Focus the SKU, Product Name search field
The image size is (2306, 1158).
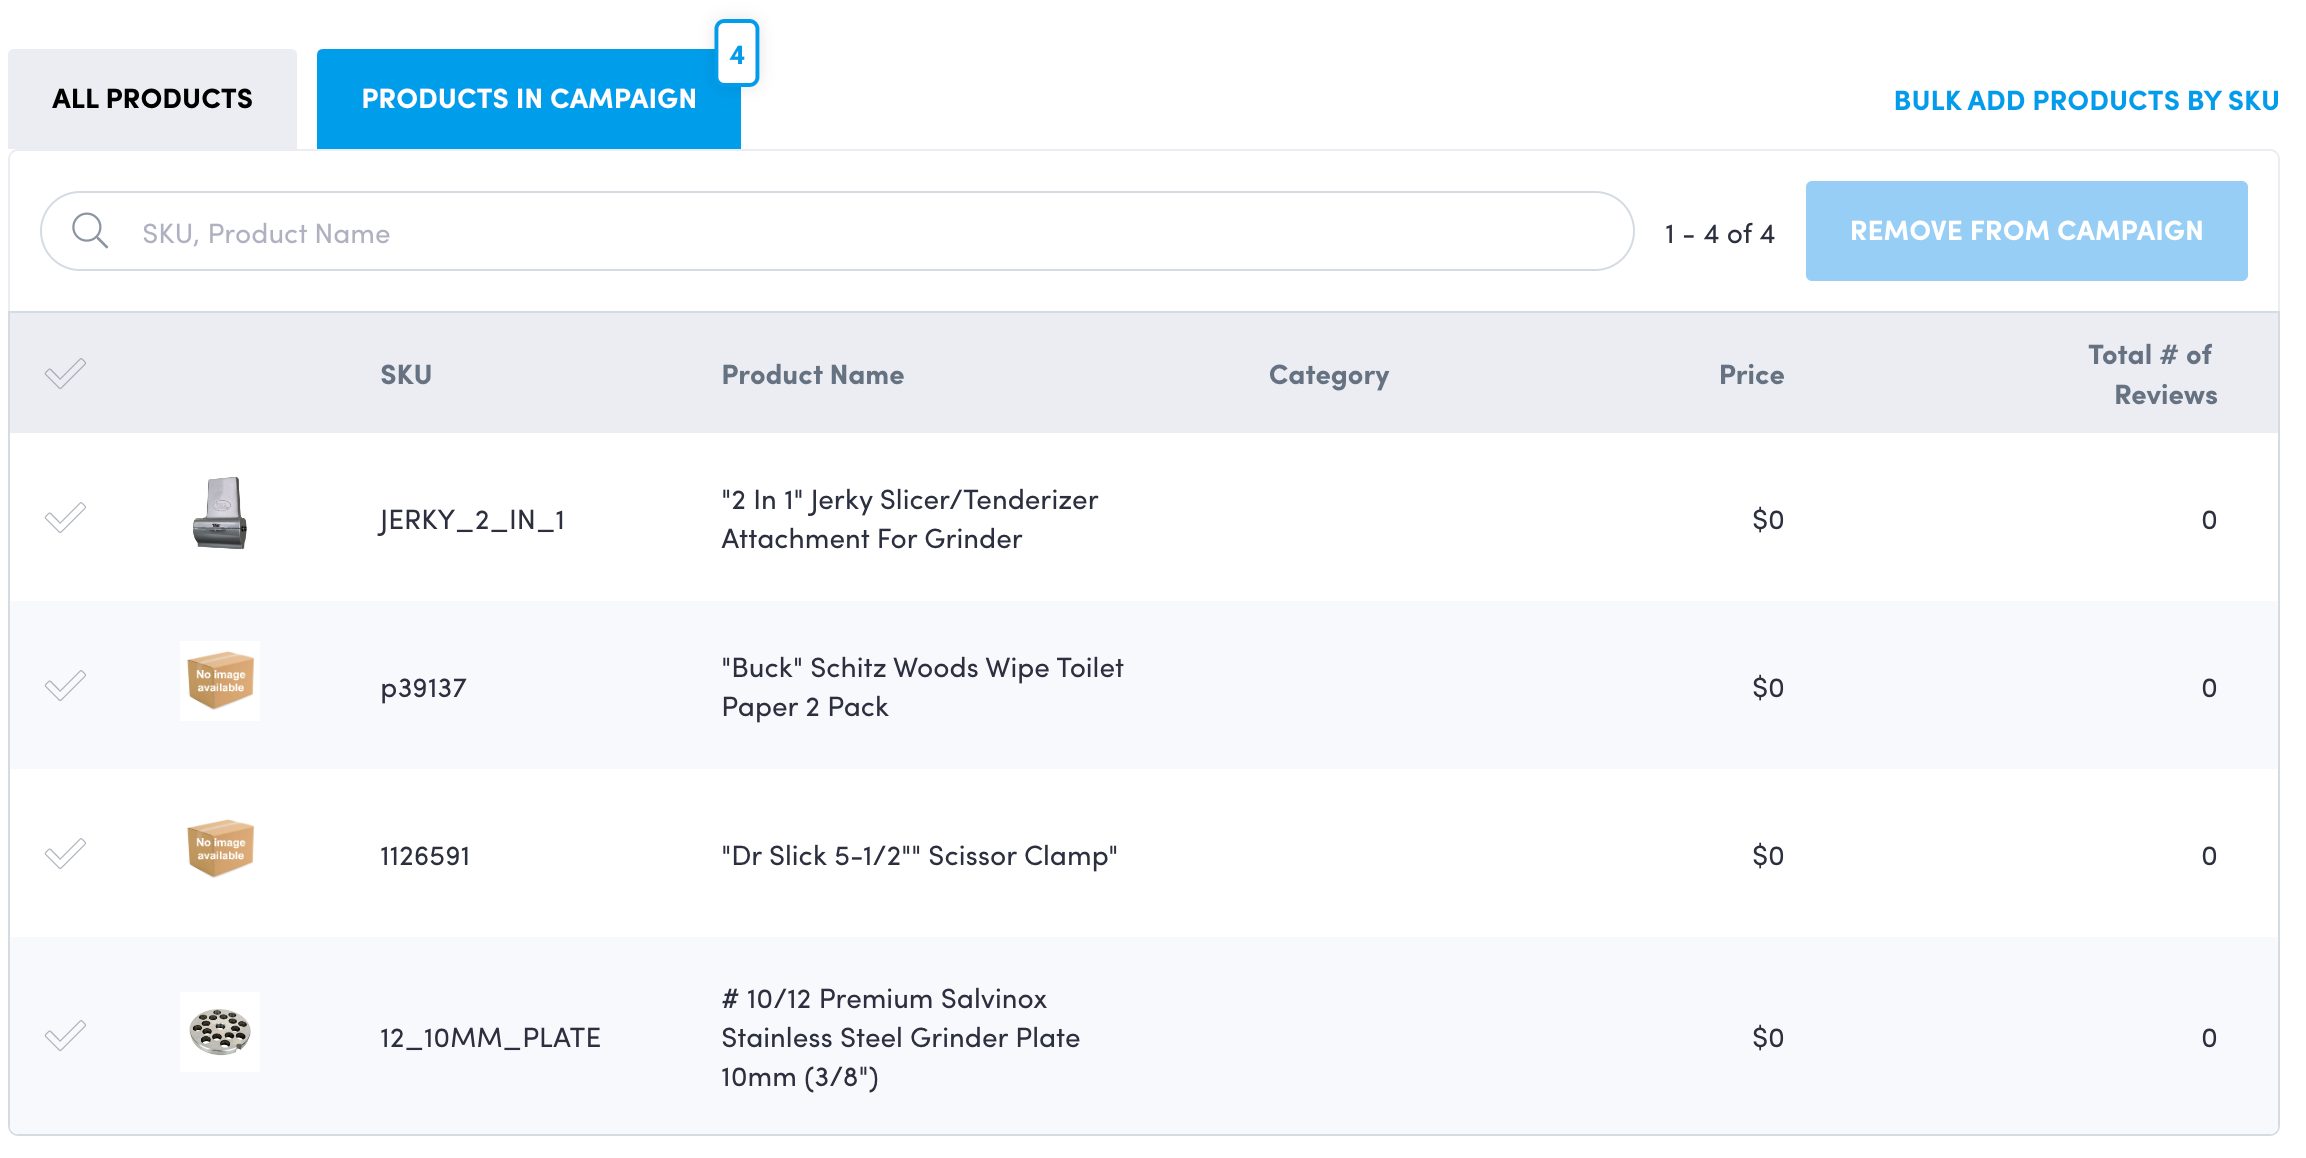click(860, 233)
